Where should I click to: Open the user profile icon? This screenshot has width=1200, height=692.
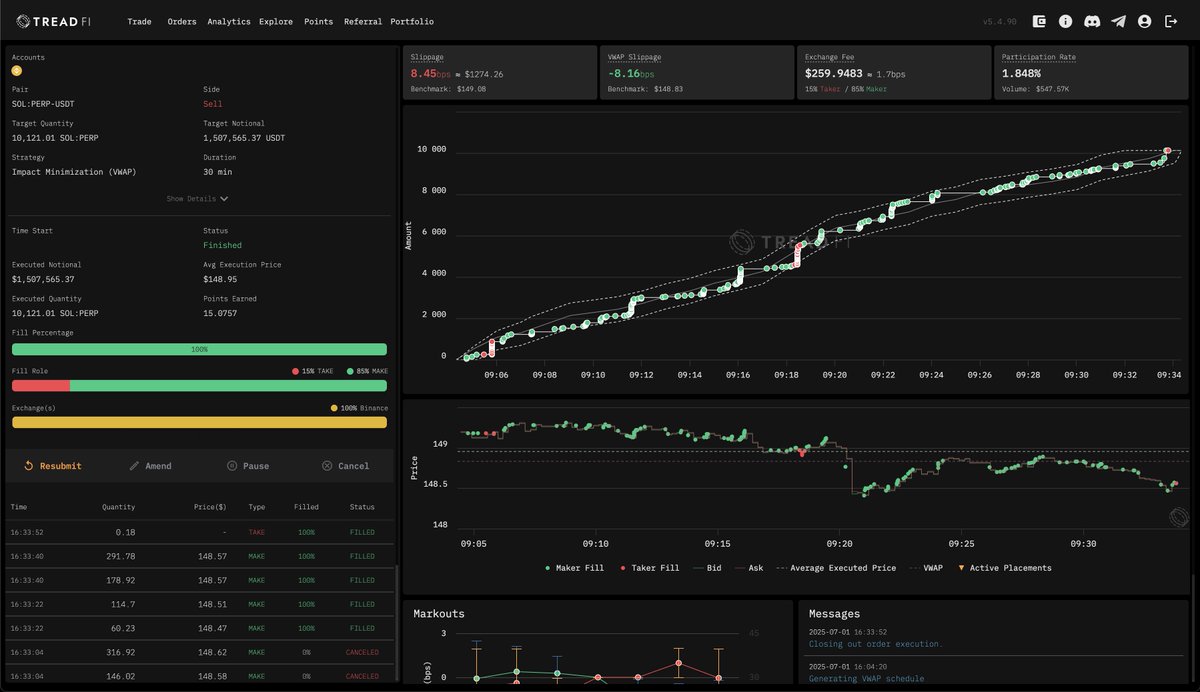click(1144, 21)
